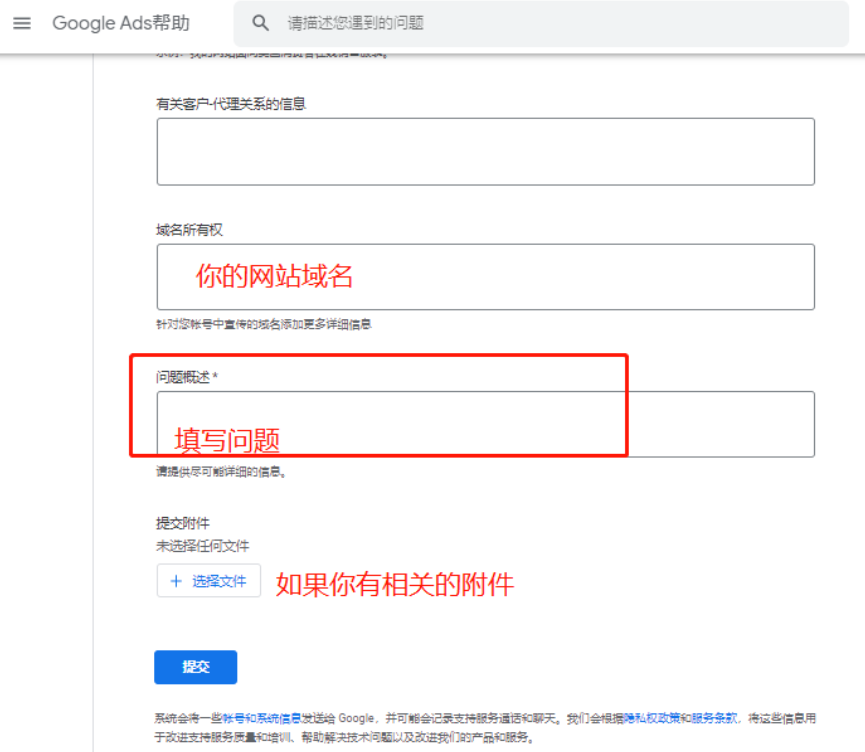Click the 有关客户-代理关系的信息 text field

click(485, 151)
